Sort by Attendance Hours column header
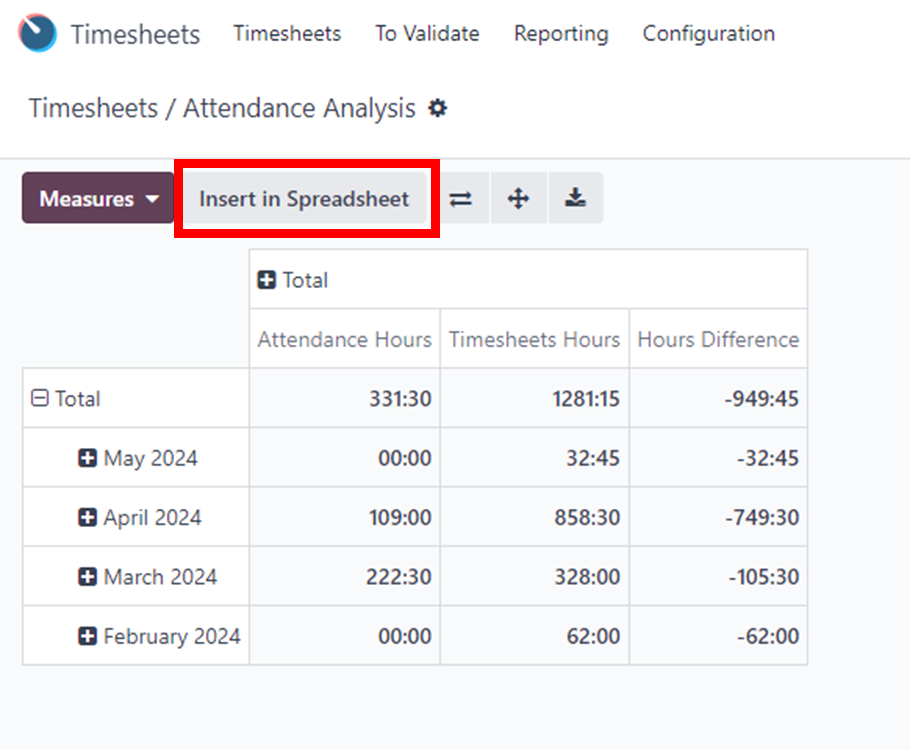Image resolution: width=910 pixels, height=750 pixels. [x=345, y=339]
